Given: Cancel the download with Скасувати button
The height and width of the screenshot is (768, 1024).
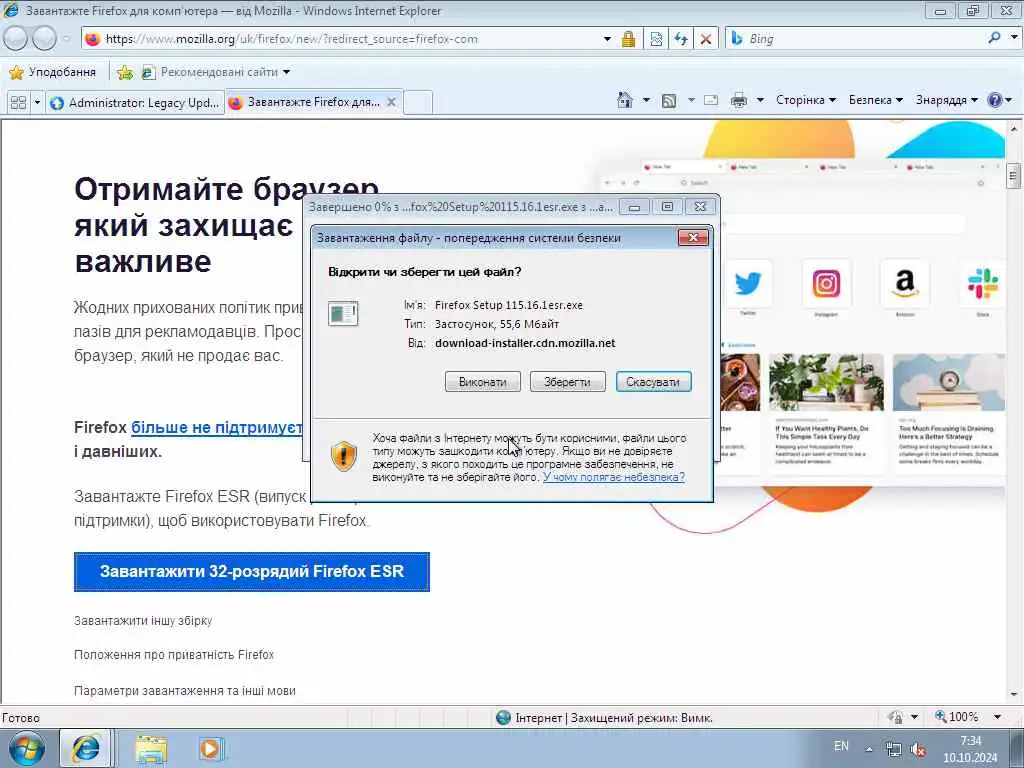Looking at the screenshot, I should [x=653, y=382].
